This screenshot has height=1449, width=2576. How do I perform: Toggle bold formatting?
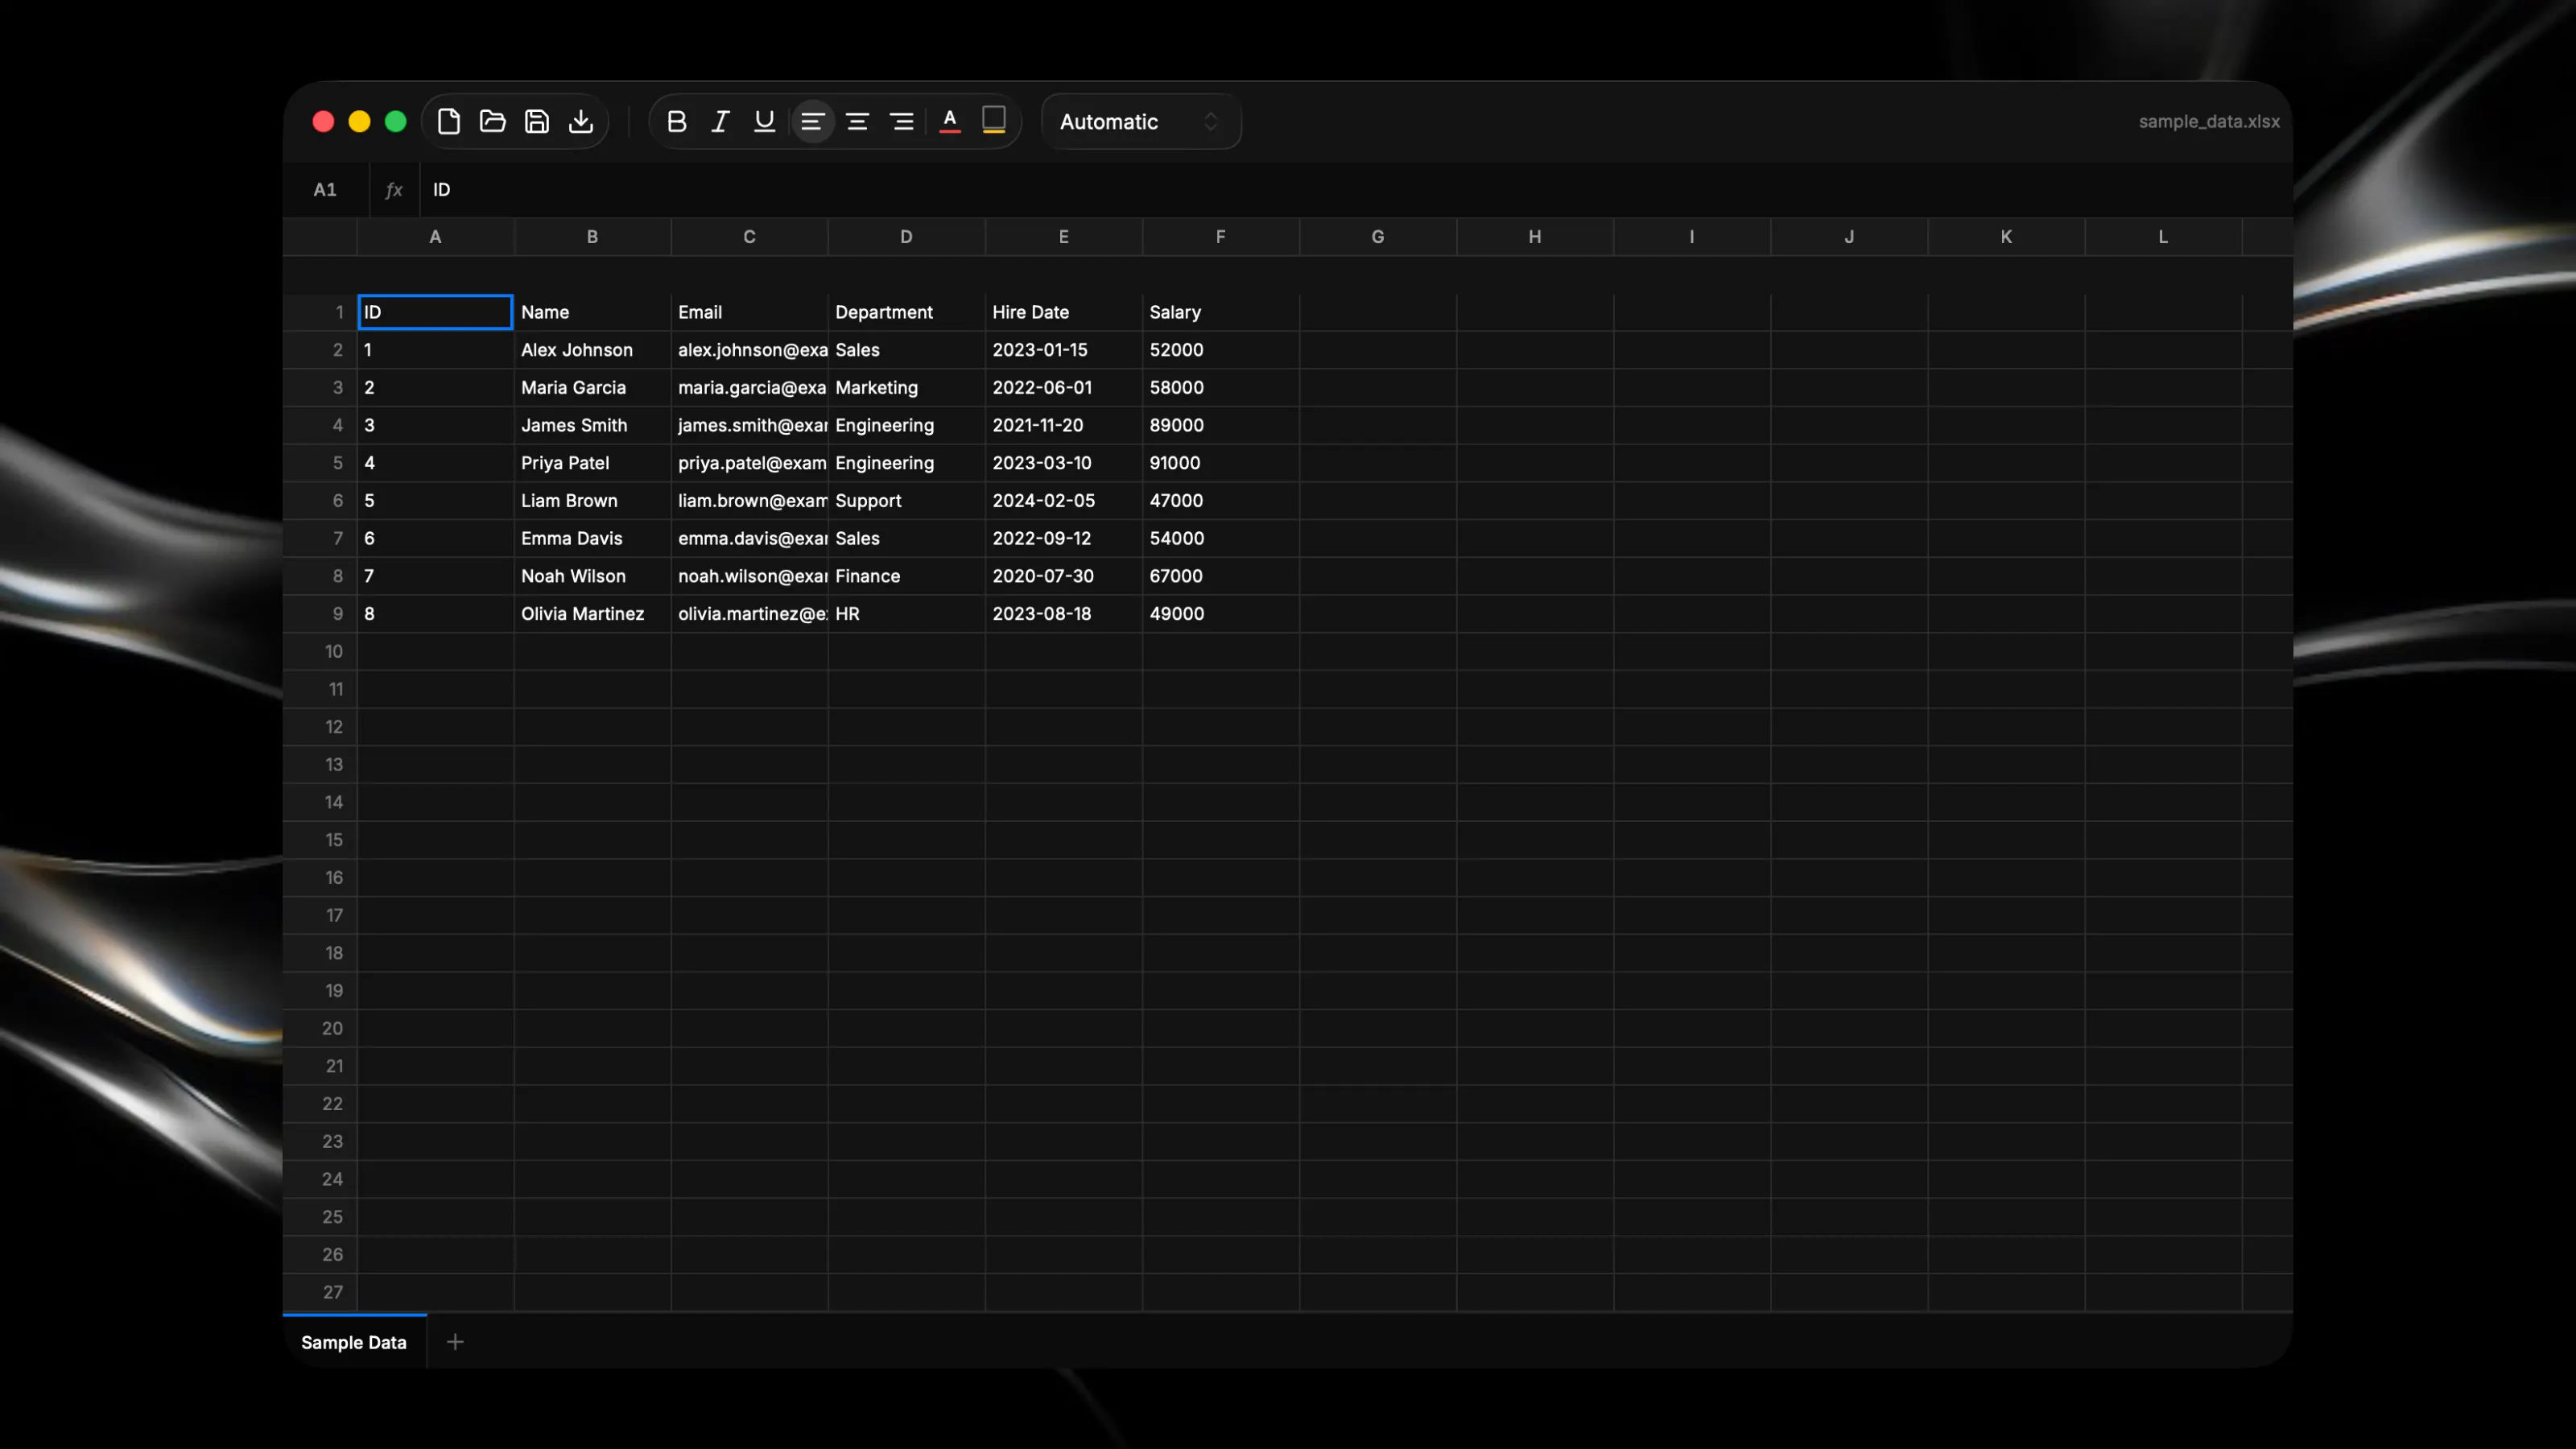(676, 121)
